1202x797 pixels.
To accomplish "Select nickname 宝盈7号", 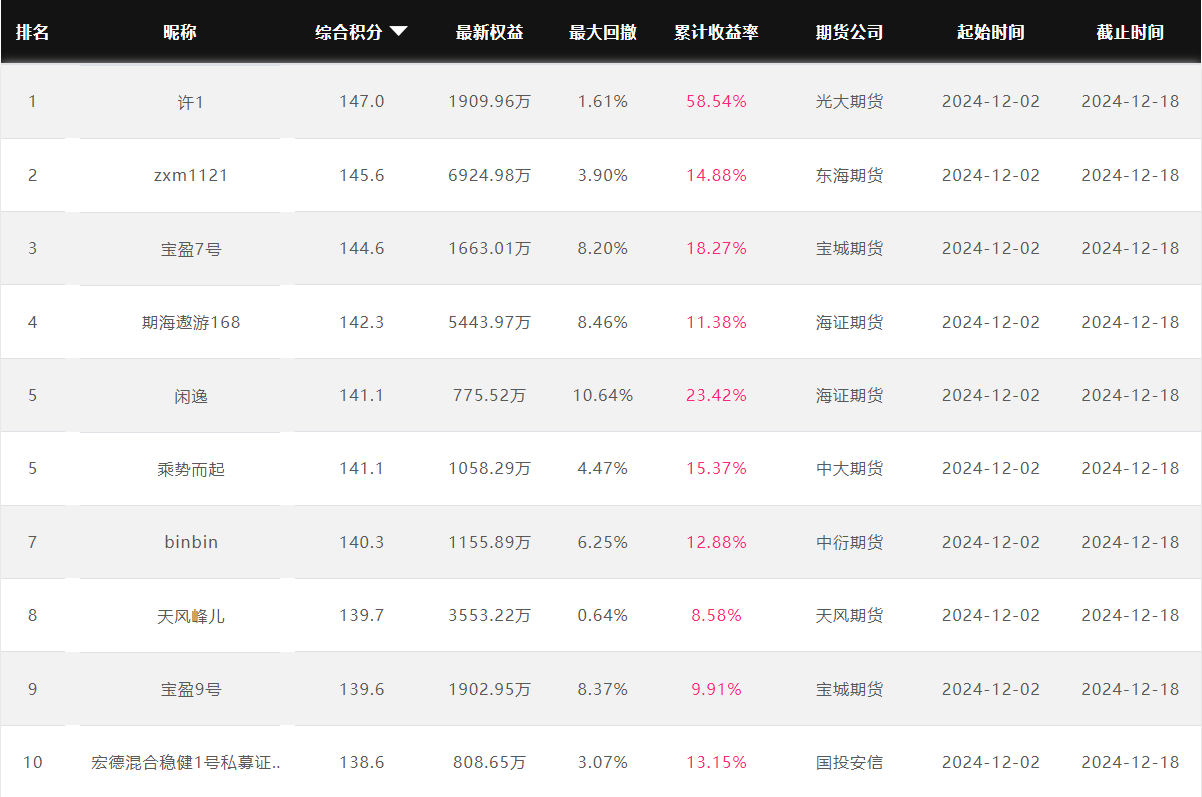I will click(190, 249).
